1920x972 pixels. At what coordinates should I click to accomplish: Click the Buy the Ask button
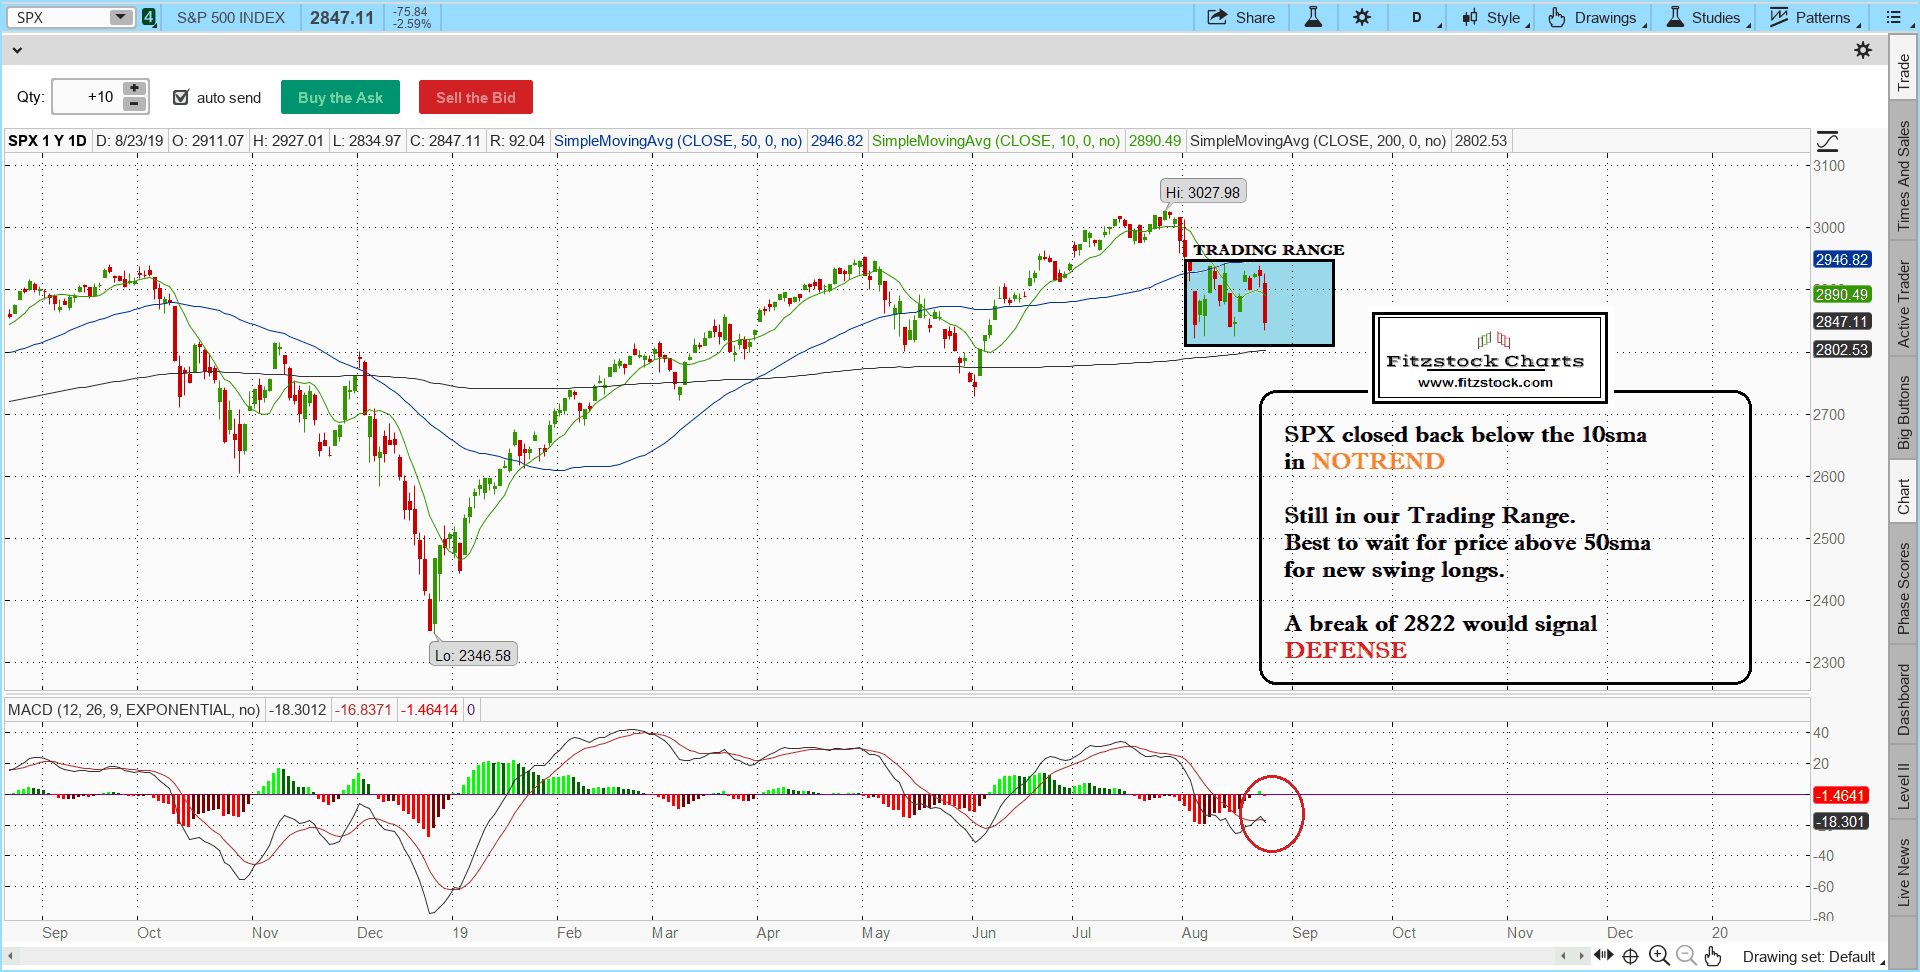pos(340,97)
